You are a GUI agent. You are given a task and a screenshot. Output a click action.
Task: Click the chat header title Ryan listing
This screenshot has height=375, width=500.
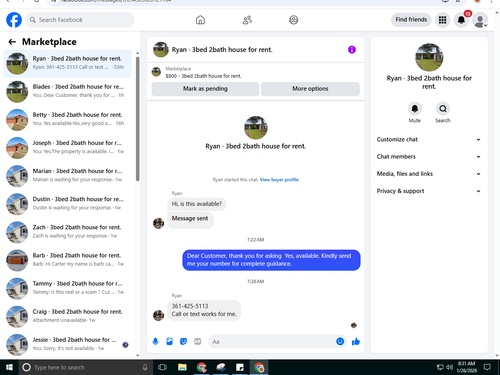[x=222, y=50]
